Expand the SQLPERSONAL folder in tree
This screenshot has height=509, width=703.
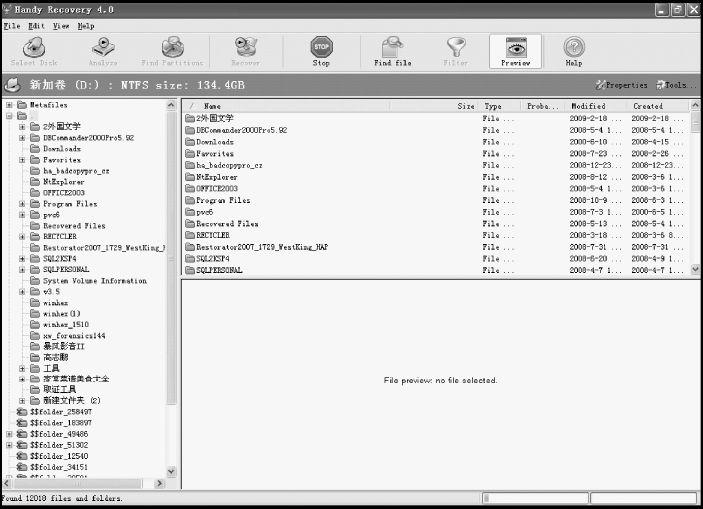[x=22, y=270]
